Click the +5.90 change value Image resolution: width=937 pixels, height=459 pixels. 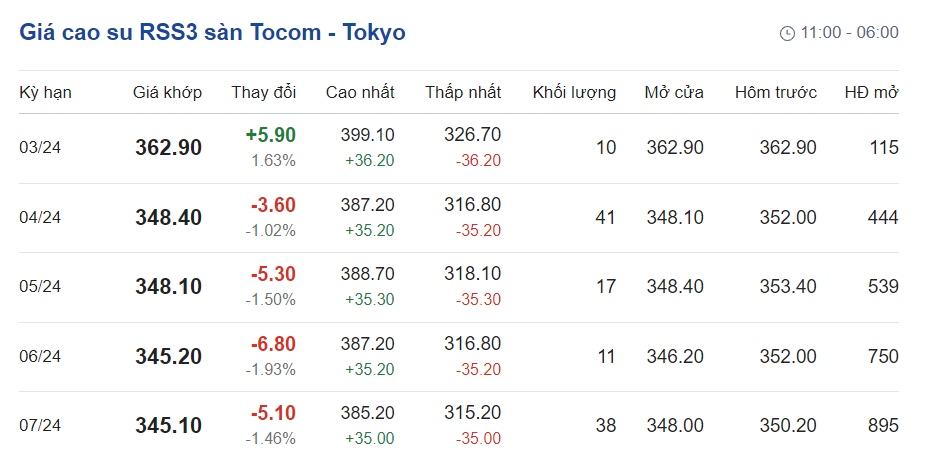coord(270,135)
